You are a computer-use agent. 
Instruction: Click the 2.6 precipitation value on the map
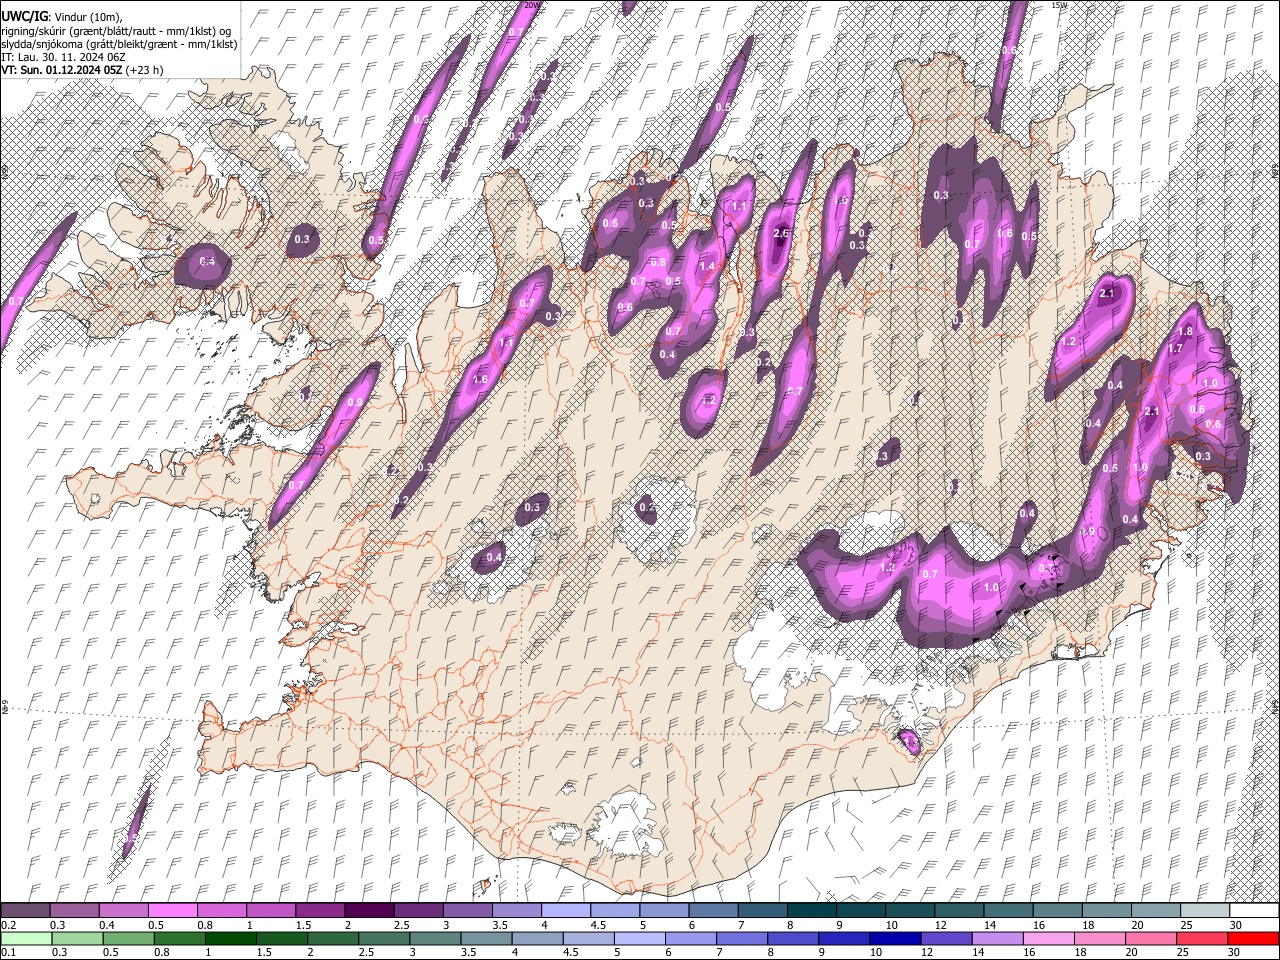(782, 234)
